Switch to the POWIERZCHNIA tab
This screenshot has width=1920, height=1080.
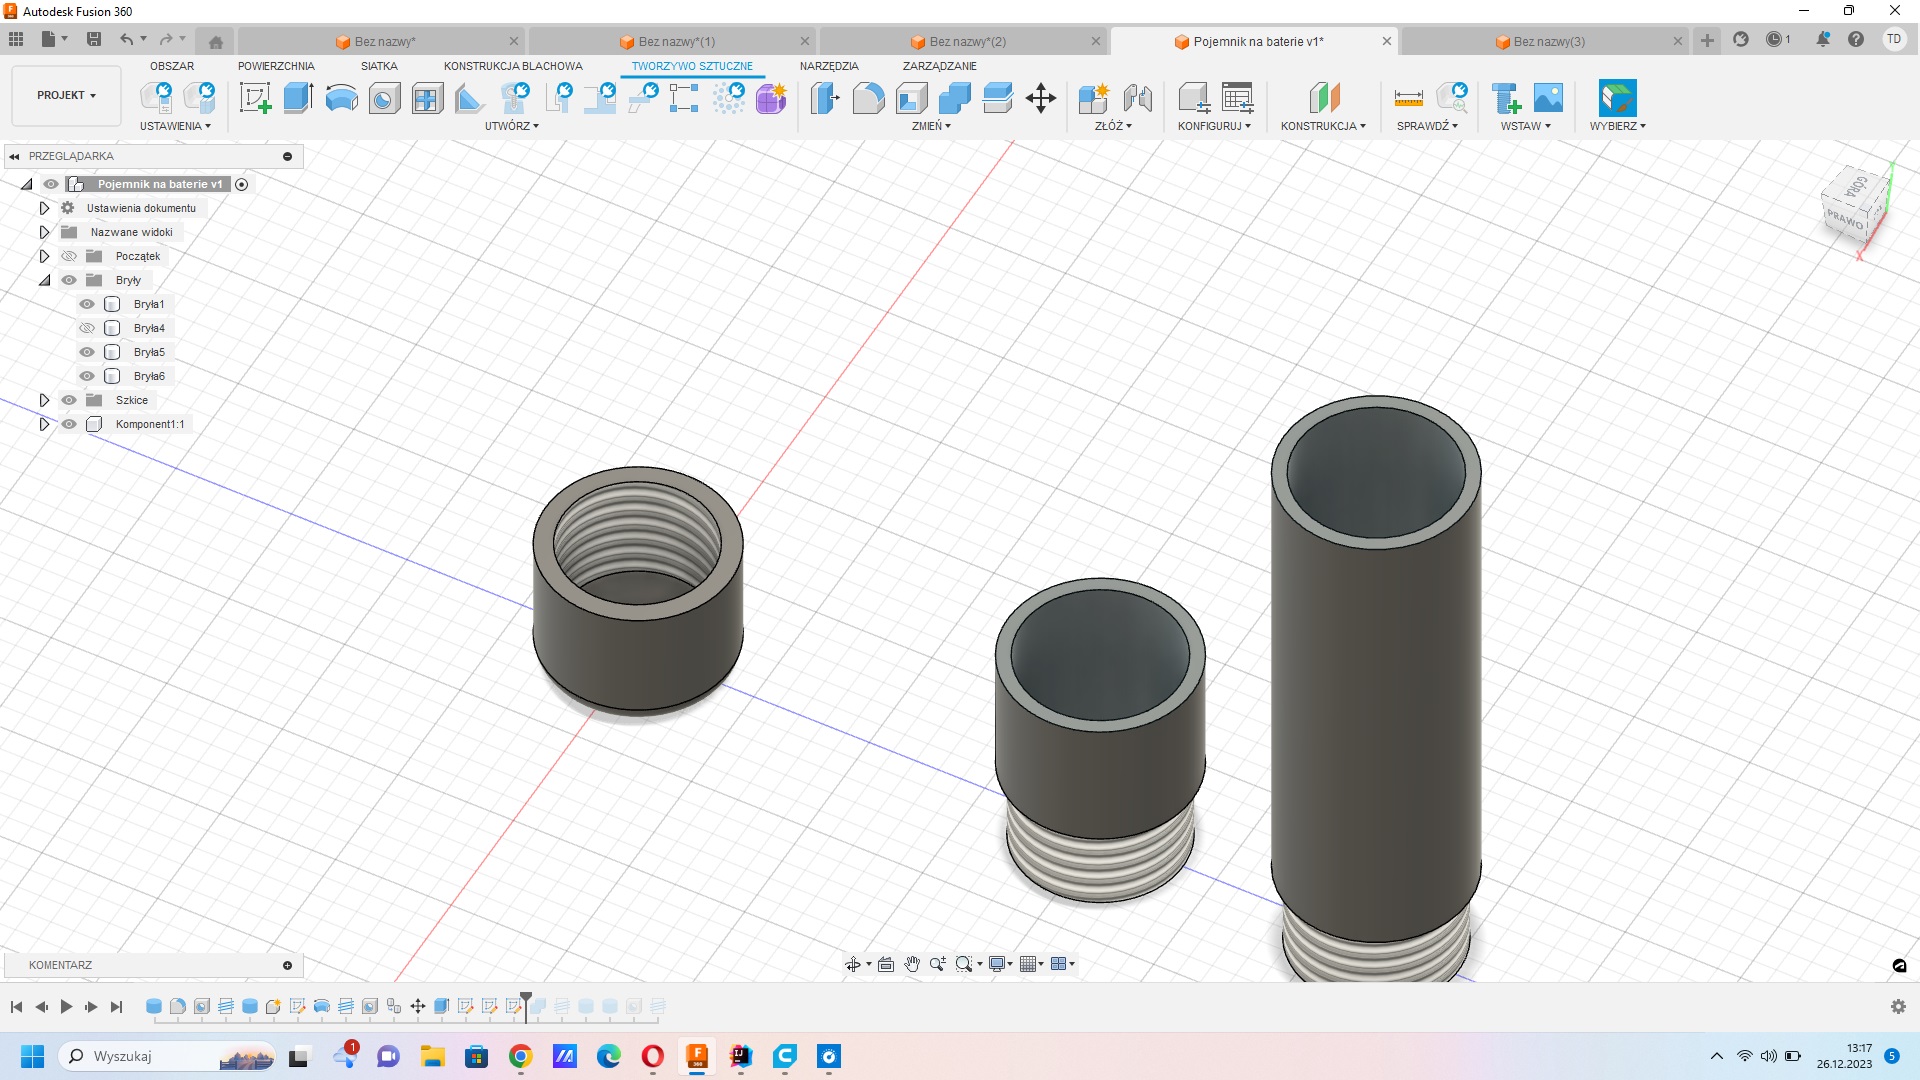(276, 66)
